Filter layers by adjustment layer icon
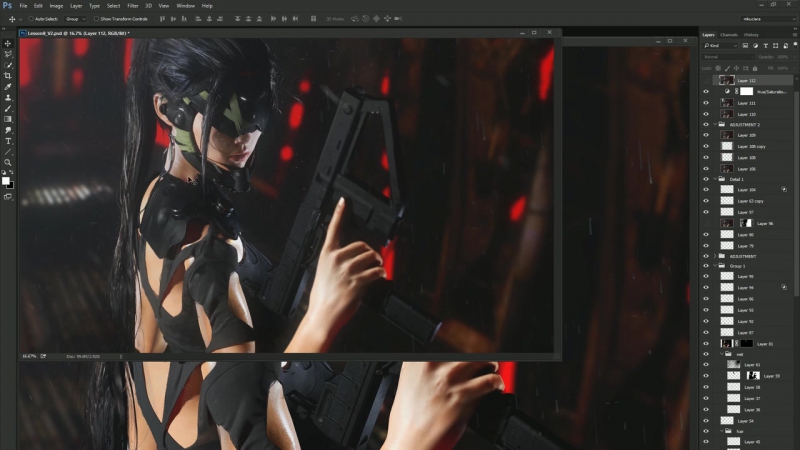 tap(756, 45)
